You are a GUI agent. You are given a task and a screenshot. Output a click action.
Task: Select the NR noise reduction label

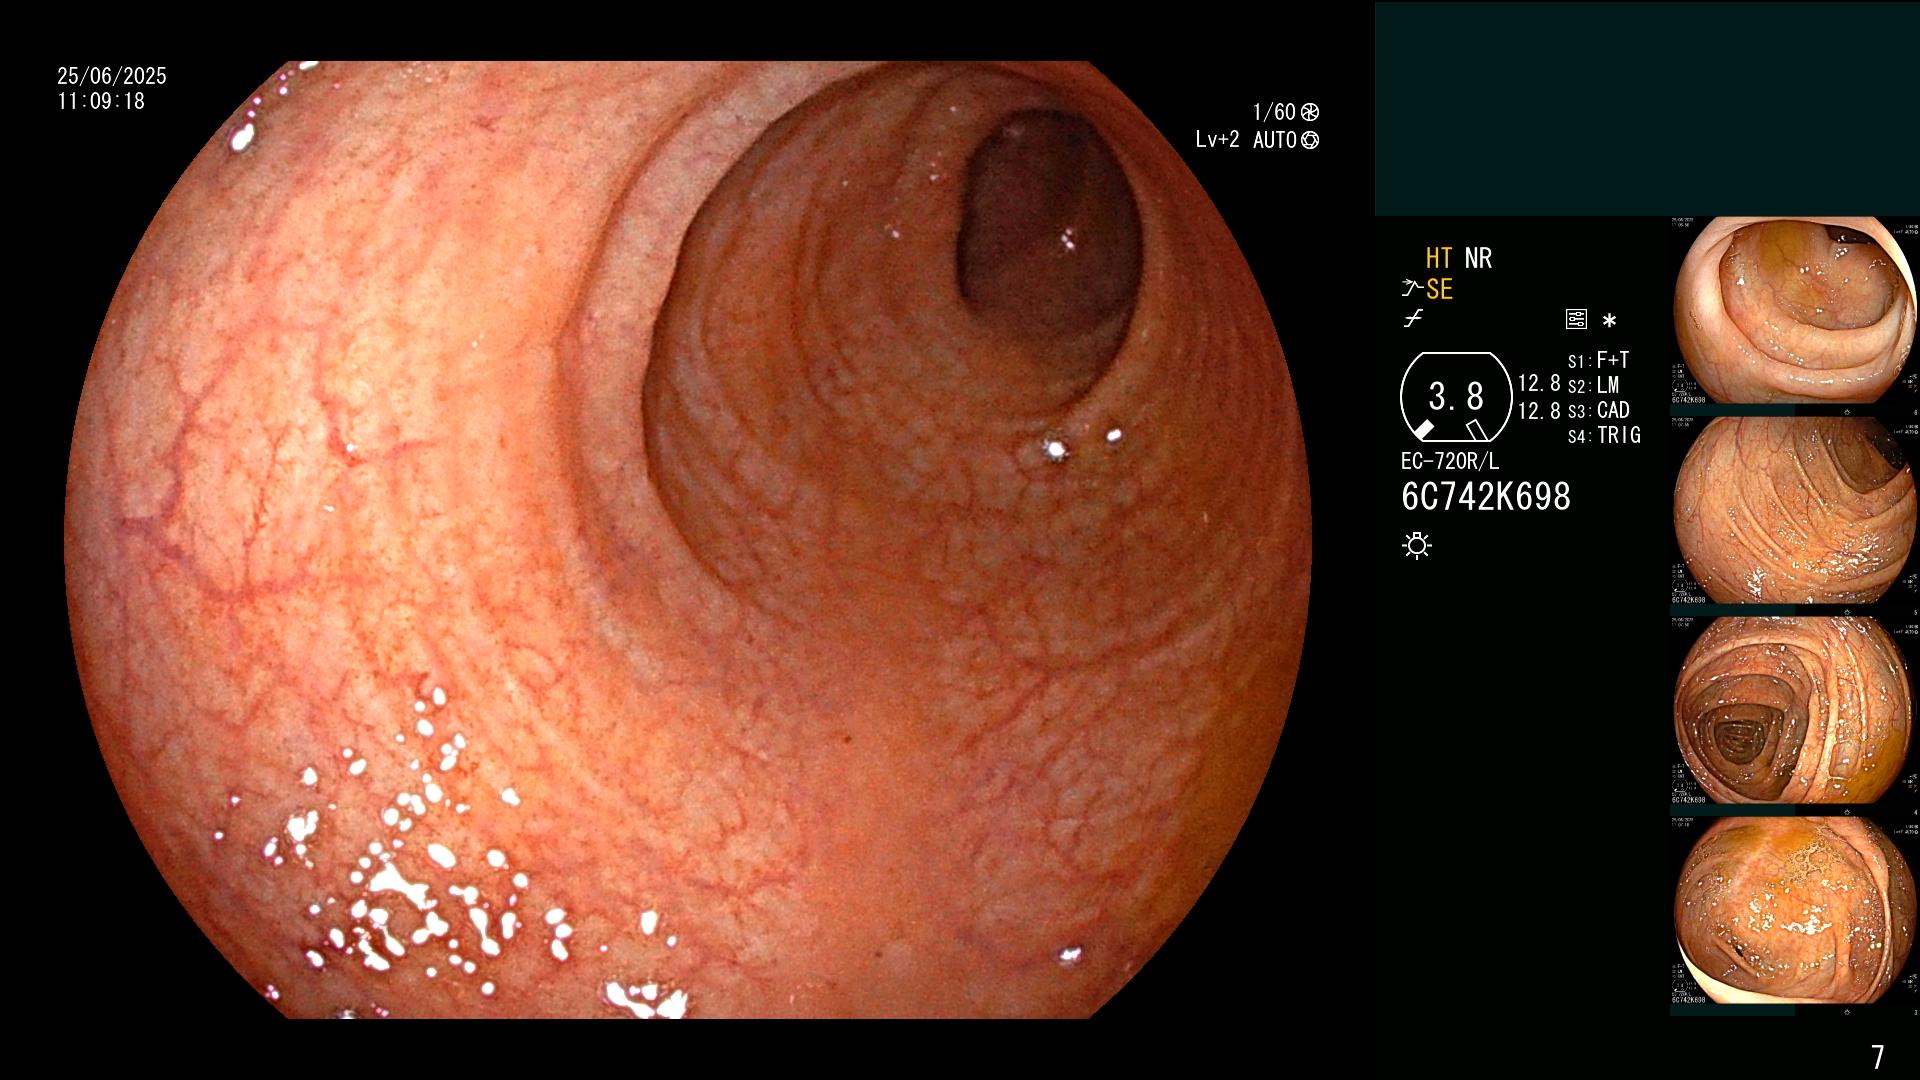(1478, 258)
